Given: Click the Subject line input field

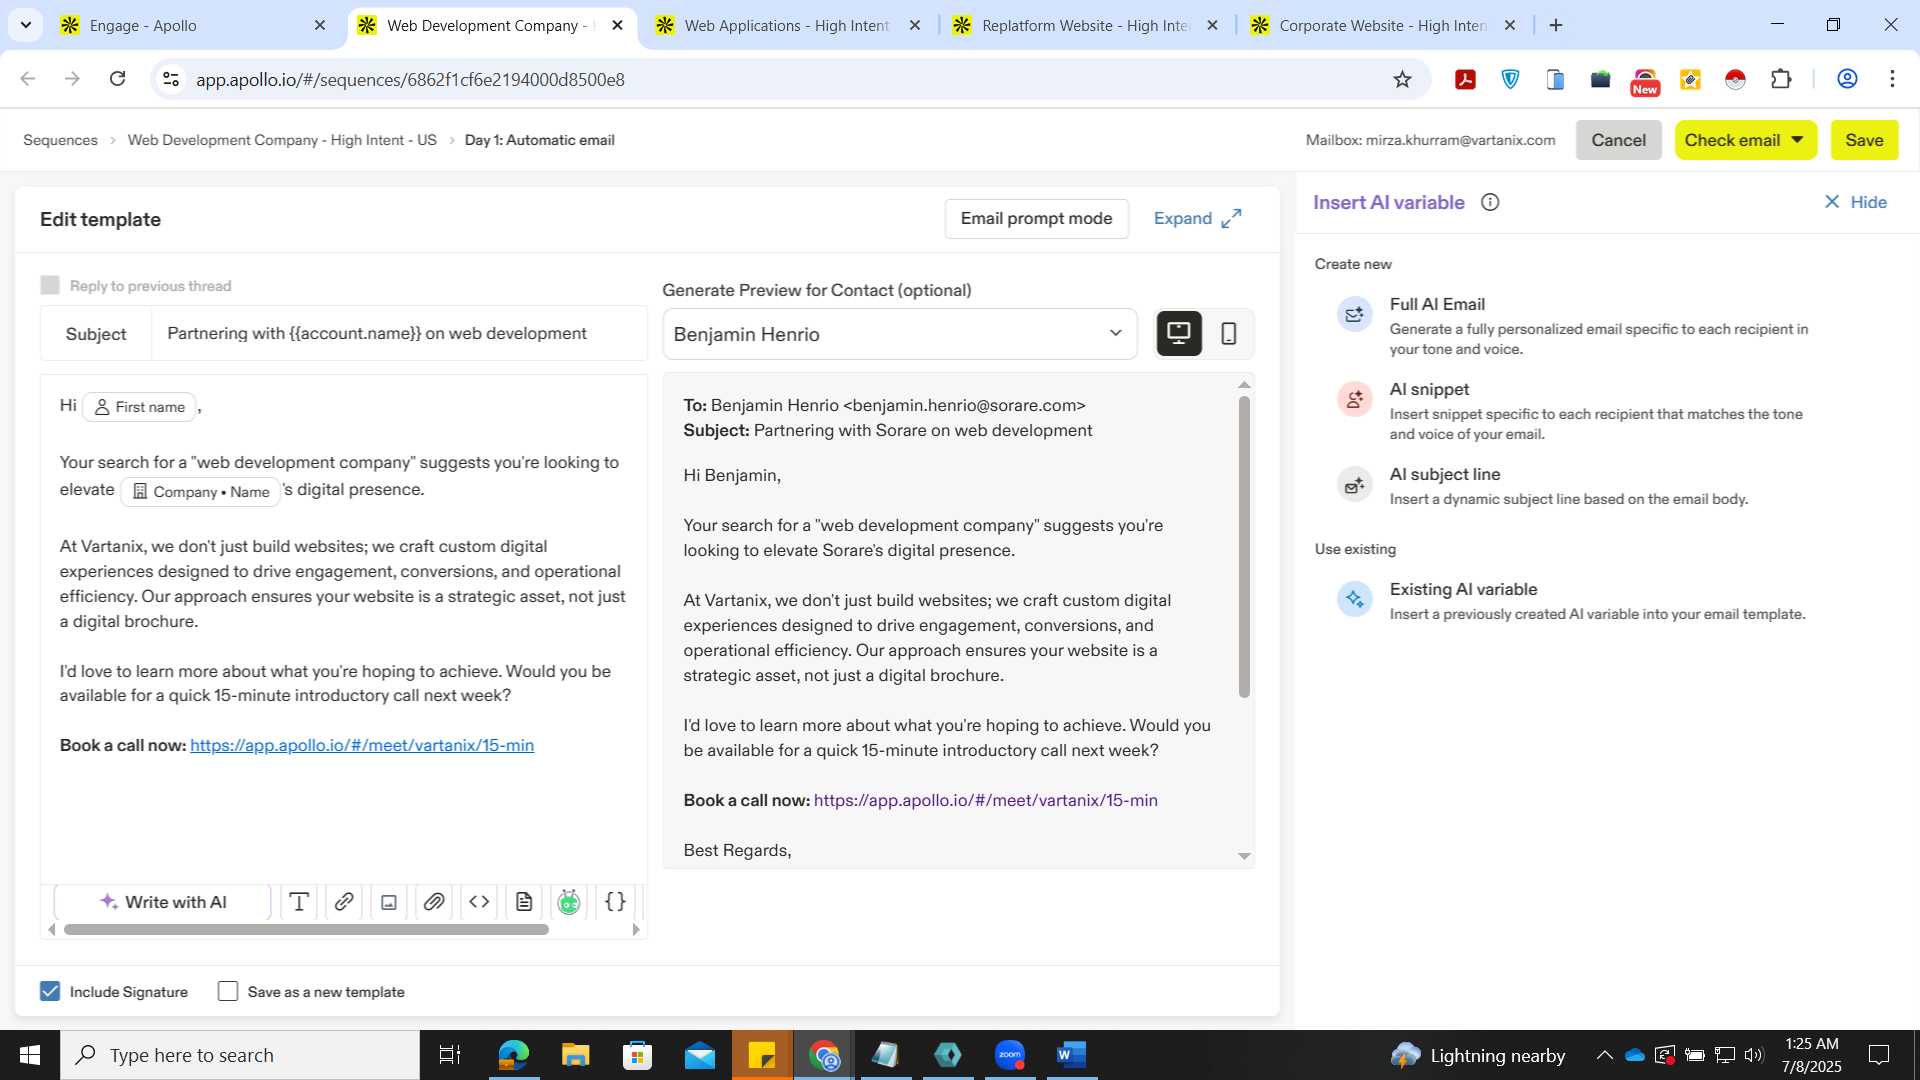Looking at the screenshot, I should [x=398, y=334].
